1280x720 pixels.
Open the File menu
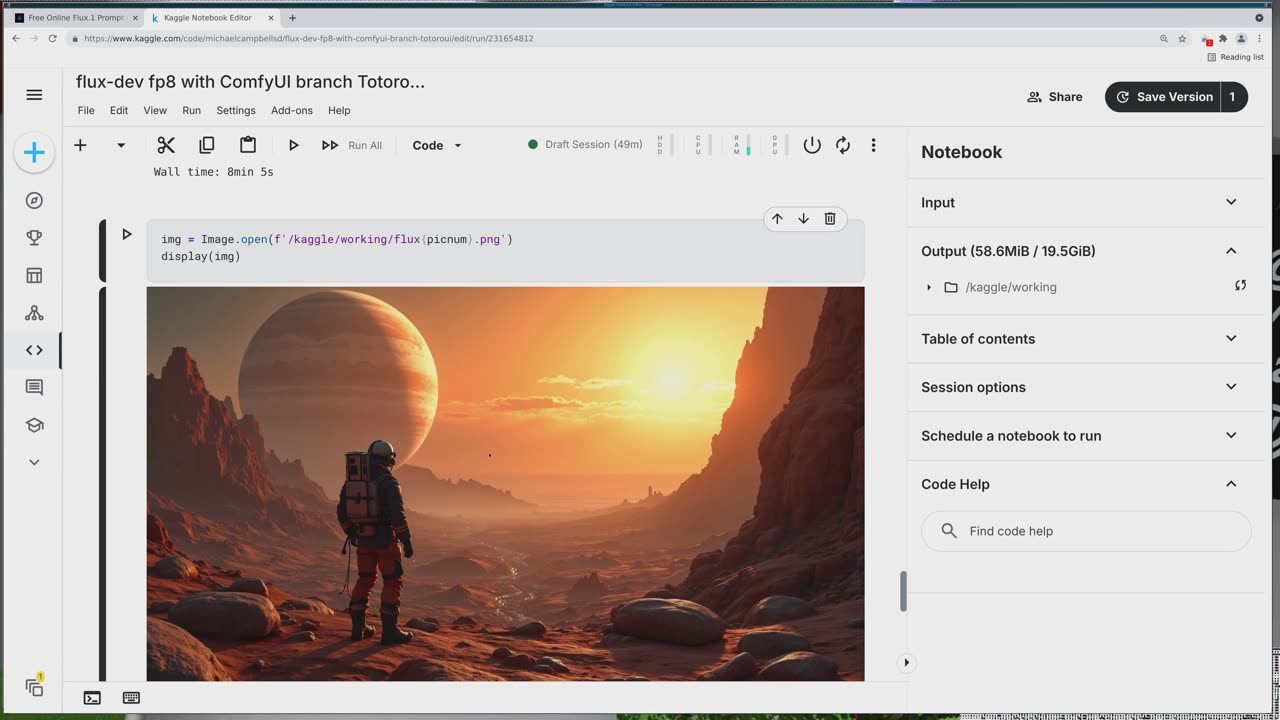(x=86, y=110)
